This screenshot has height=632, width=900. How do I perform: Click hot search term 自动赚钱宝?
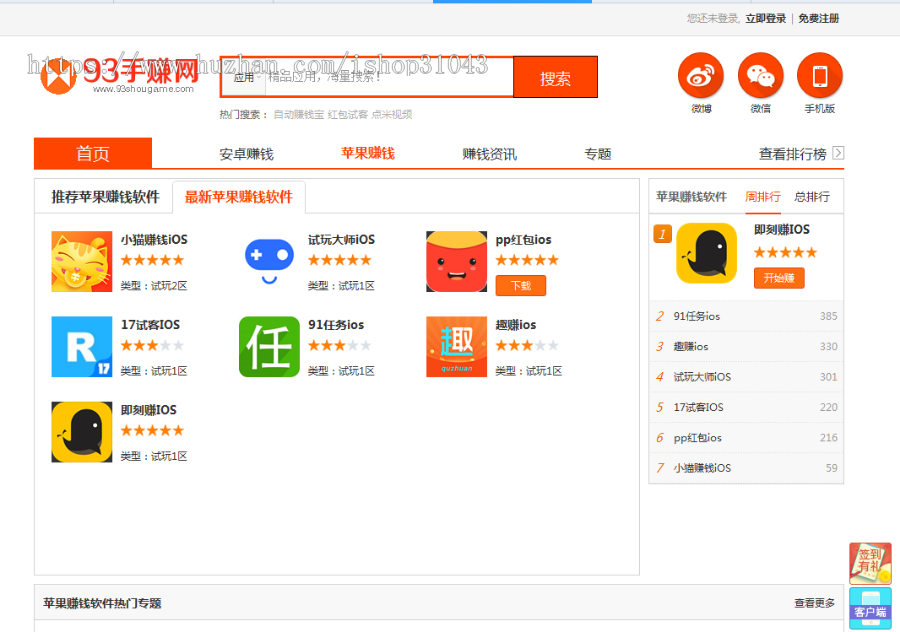tap(298, 114)
